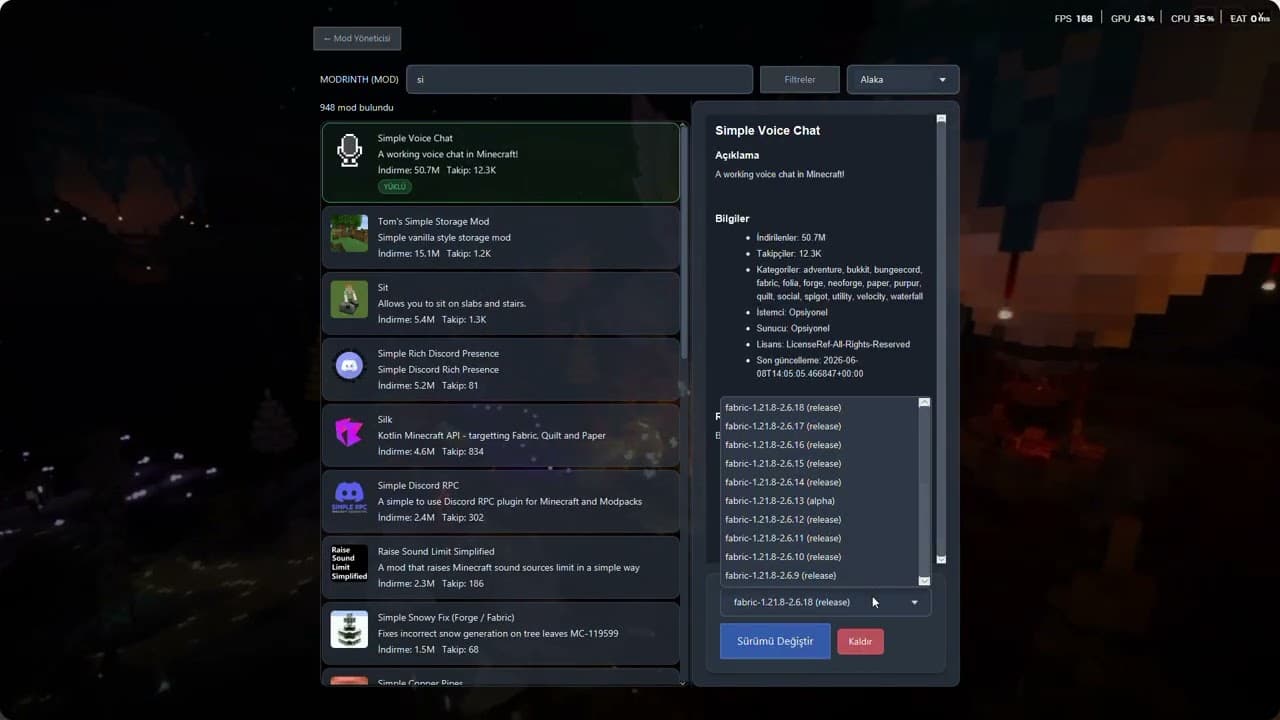Image resolution: width=1280 pixels, height=720 pixels.
Task: Pick fabric-1.21.8-2.6.11 (release) from list
Action: pyautogui.click(x=818, y=538)
